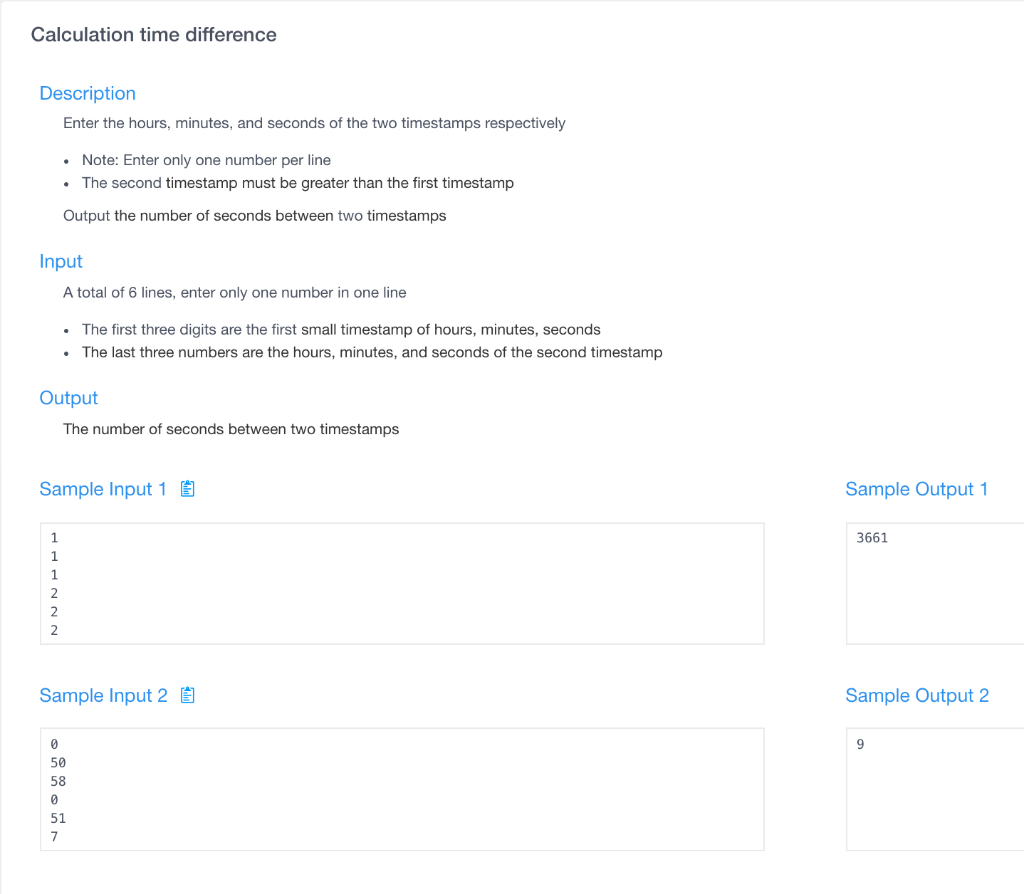The height and width of the screenshot is (894, 1024).
Task: Click the 9 value in Sample Output 2
Action: [860, 744]
